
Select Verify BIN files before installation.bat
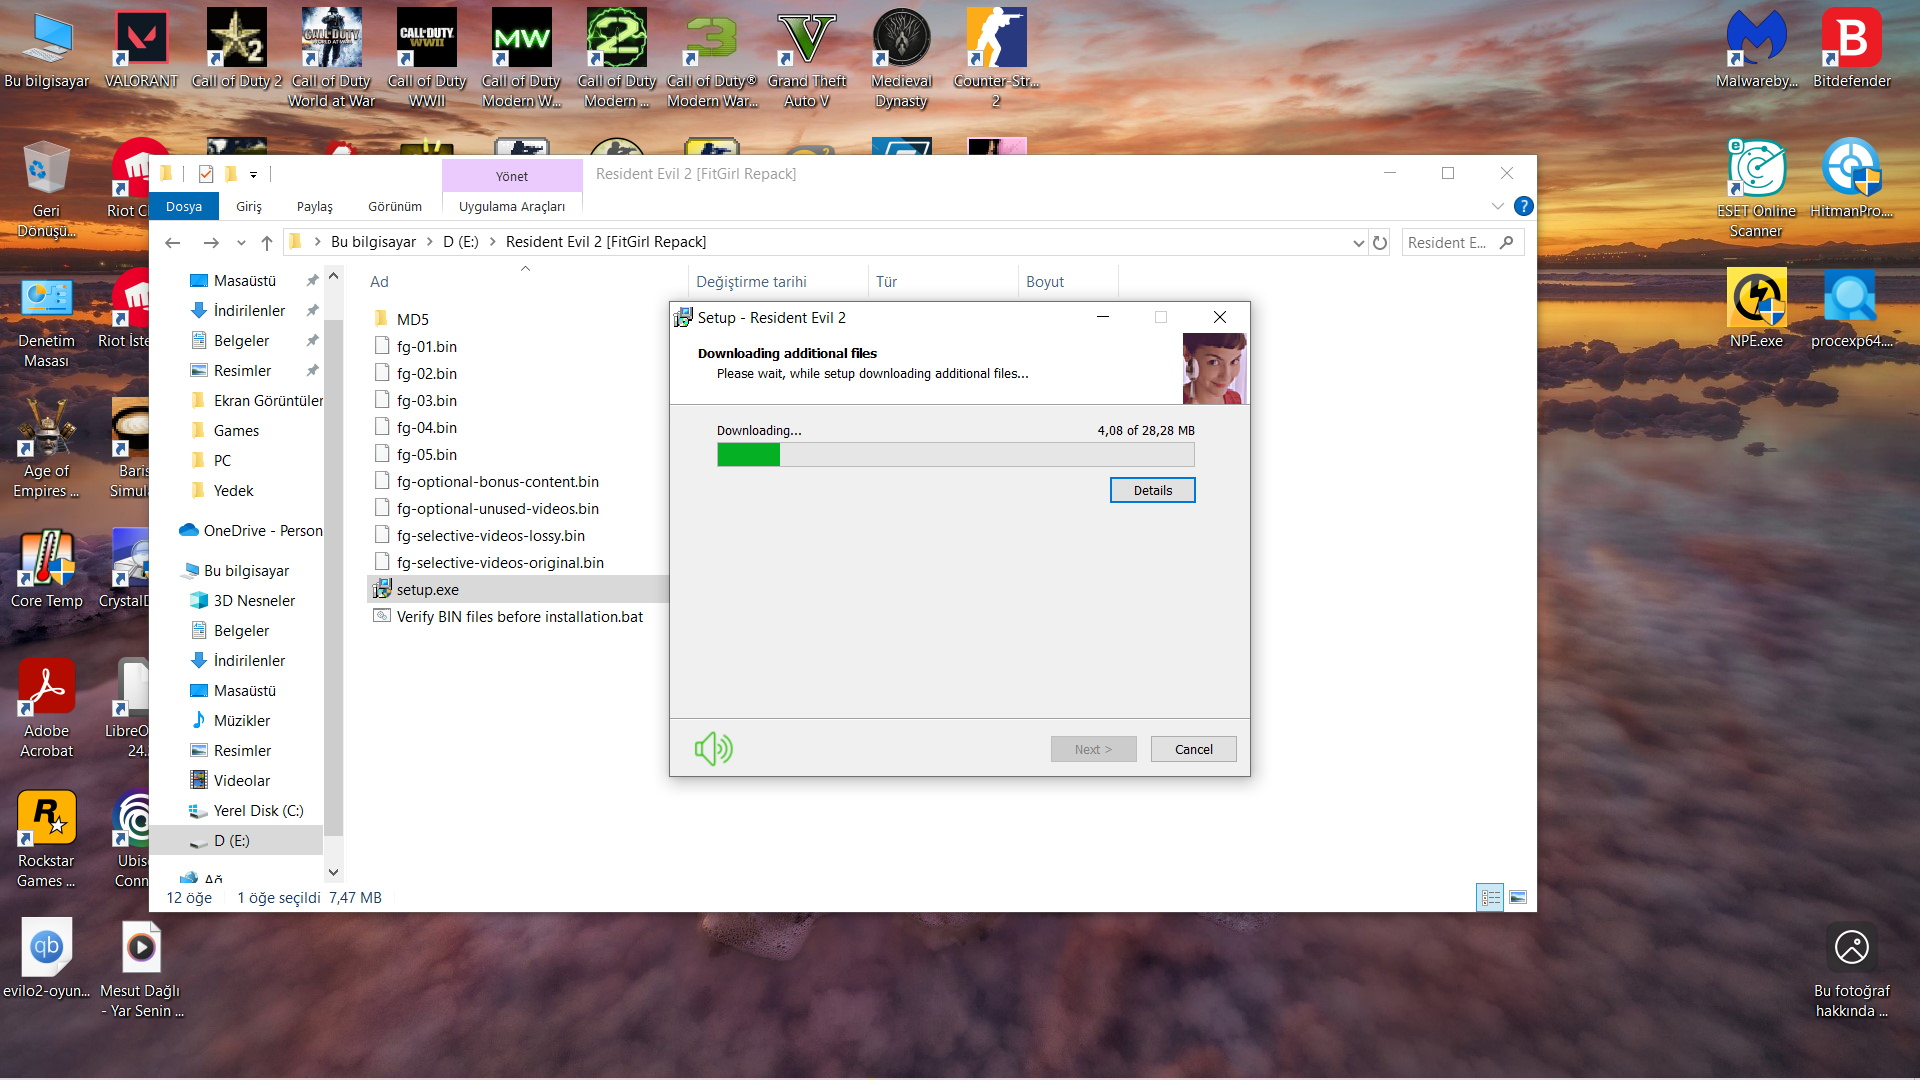tap(518, 616)
